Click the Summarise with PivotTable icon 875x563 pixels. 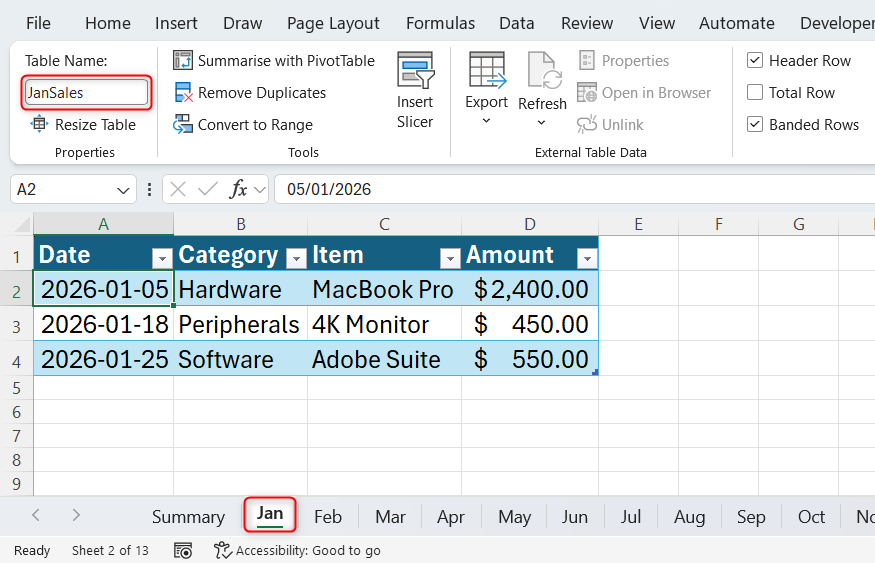pos(182,60)
